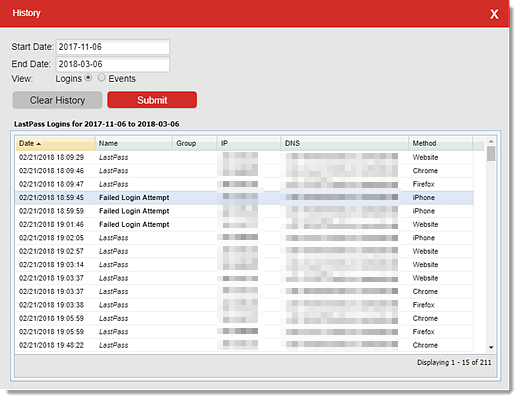Image resolution: width=519 pixels, height=400 pixels.
Task: Click the LastPass name cell at 19:03:14
Action: click(113, 265)
